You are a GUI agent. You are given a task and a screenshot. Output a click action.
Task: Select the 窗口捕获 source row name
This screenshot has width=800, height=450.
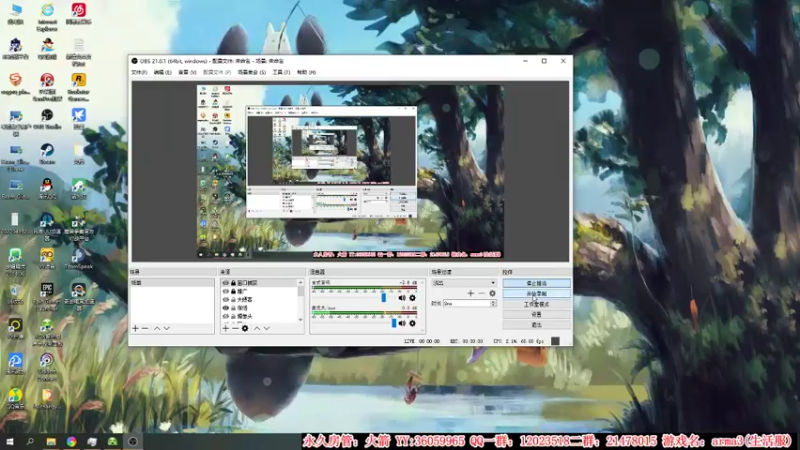pyautogui.click(x=247, y=283)
